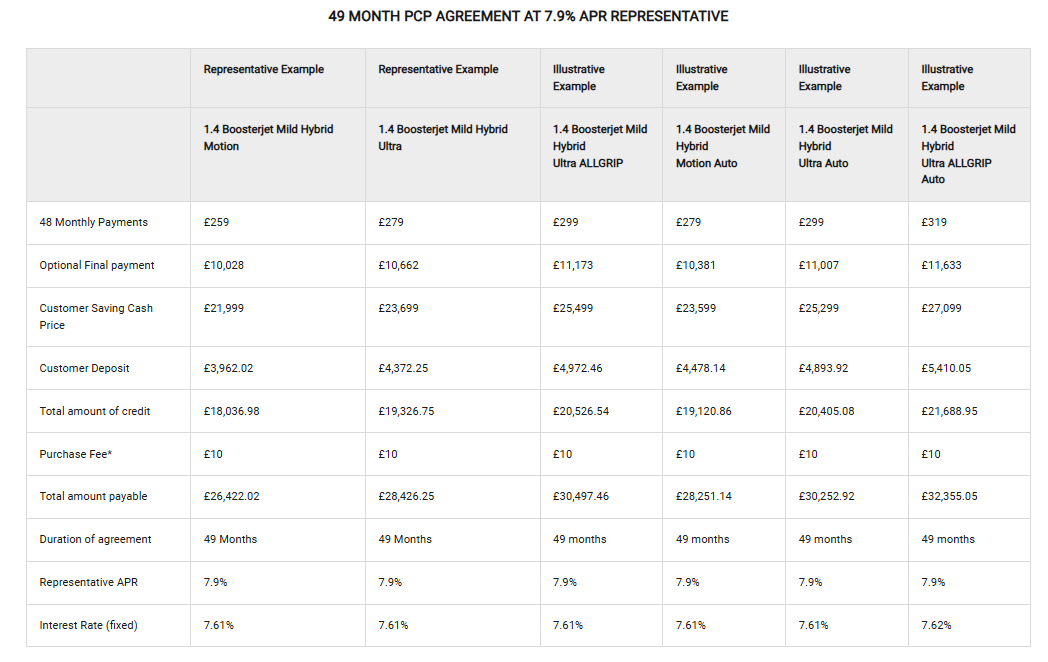
Task: Select the £3,962.02 deposit value
Action: (228, 368)
